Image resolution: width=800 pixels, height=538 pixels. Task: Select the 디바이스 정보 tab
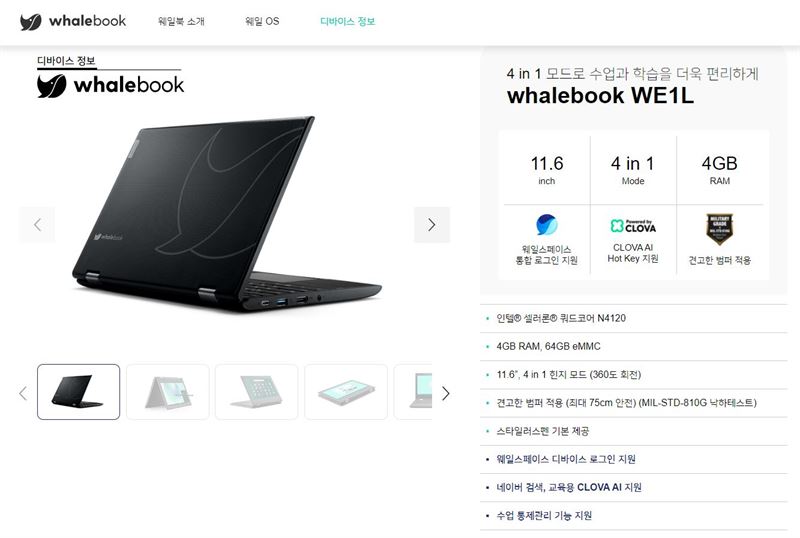[x=347, y=21]
